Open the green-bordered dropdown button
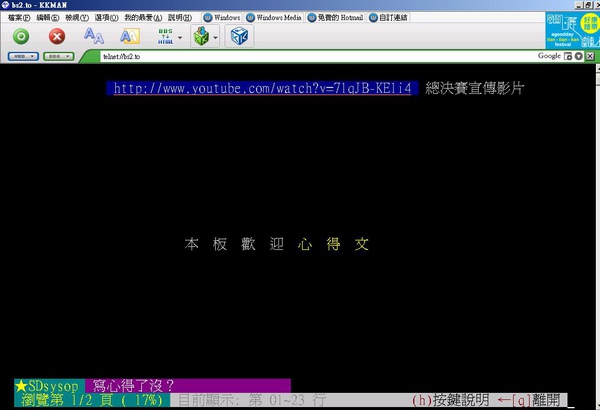Screen dimensions: 600x410 58,57
